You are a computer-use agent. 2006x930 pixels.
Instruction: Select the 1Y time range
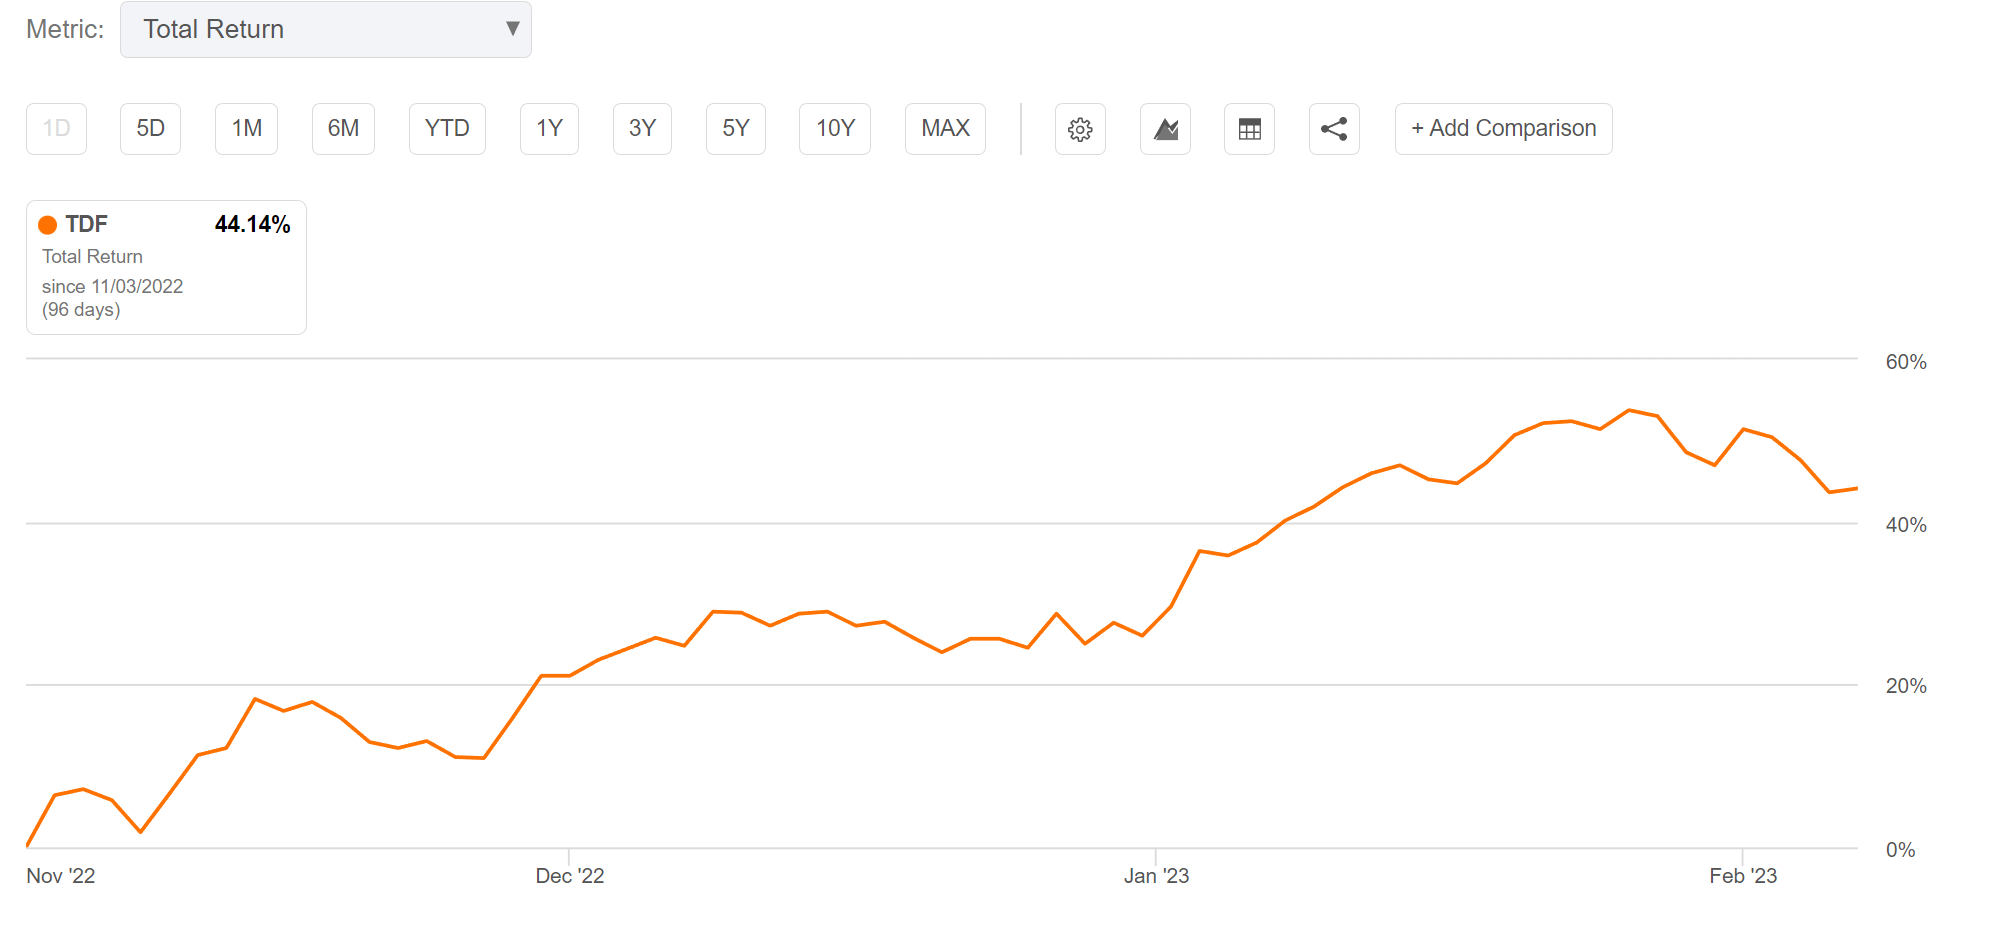tap(549, 129)
